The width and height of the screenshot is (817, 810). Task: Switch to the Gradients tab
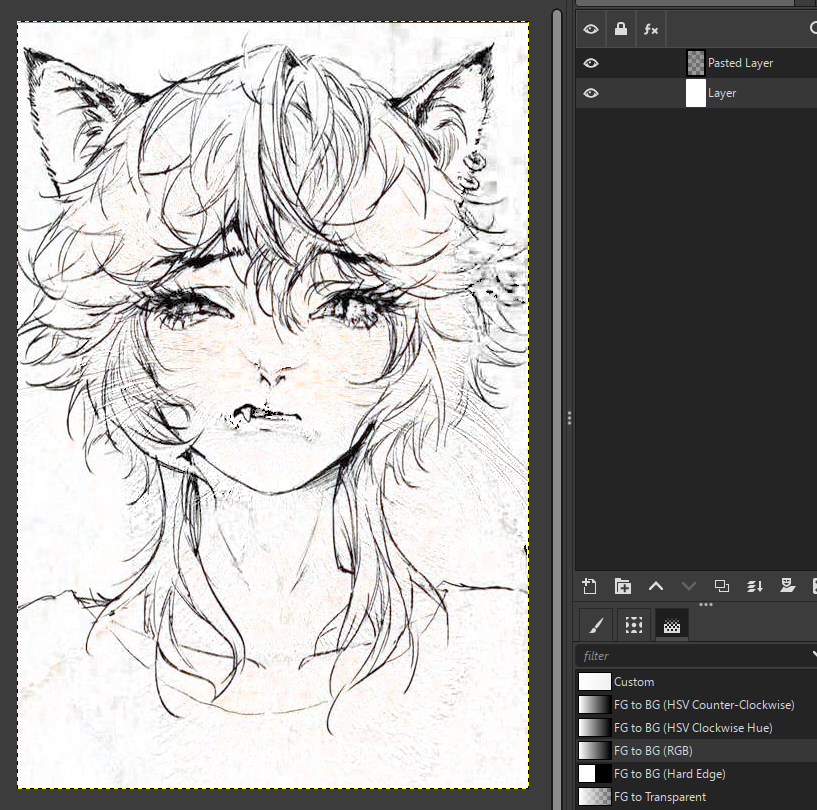click(x=672, y=625)
